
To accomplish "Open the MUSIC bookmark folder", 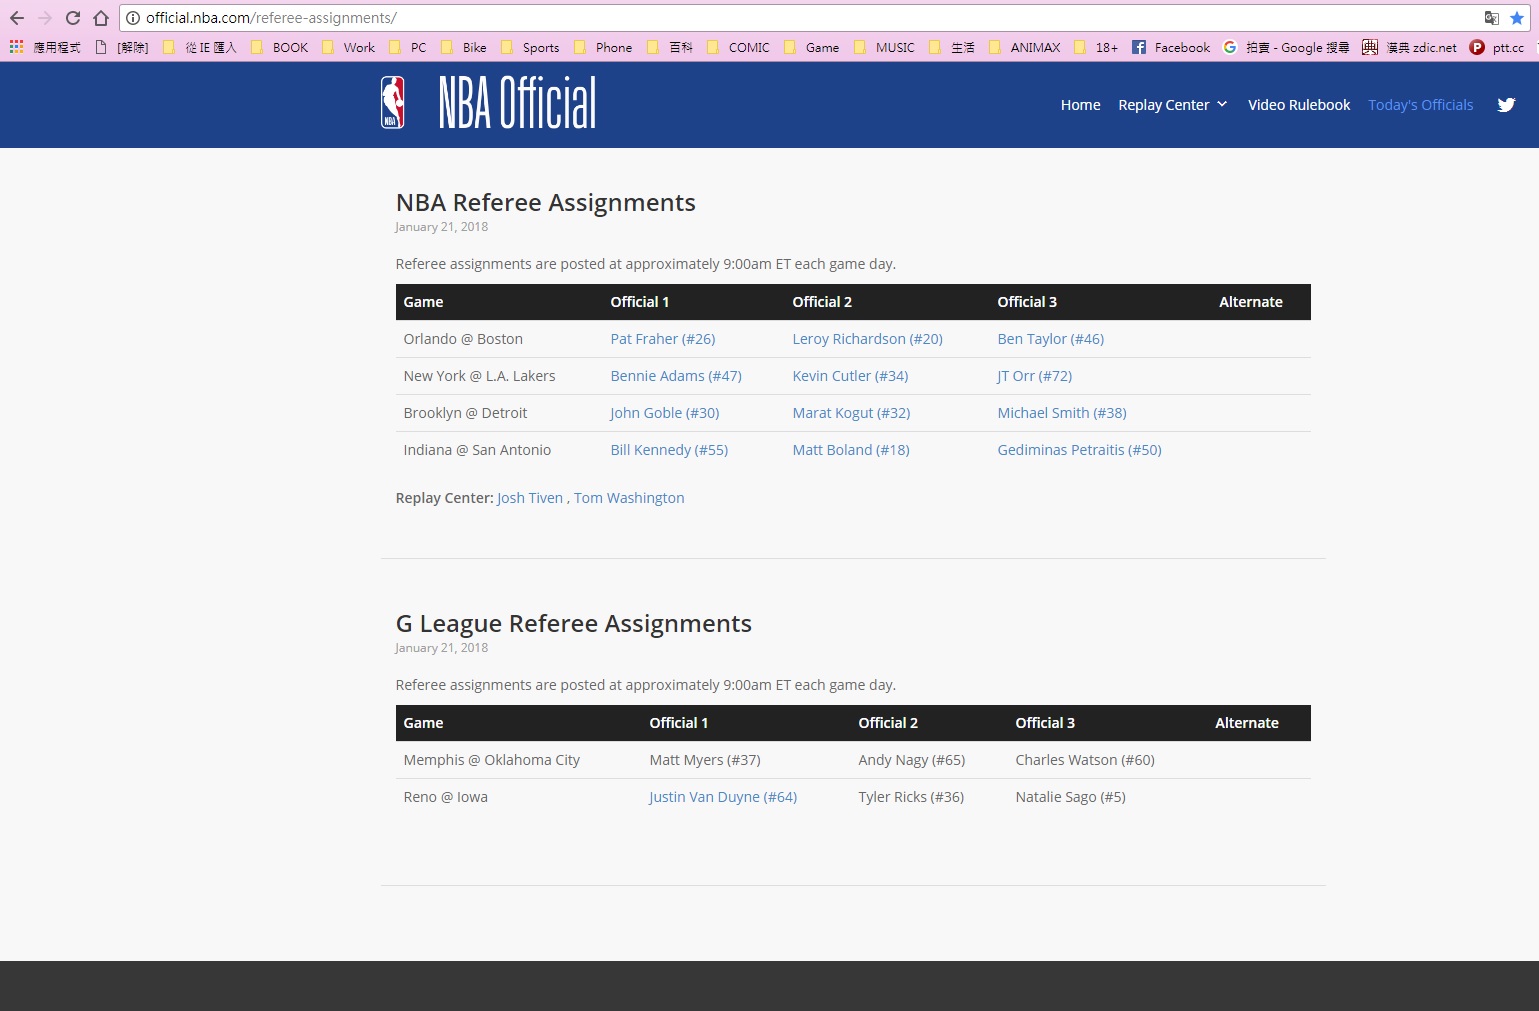I will coord(884,47).
